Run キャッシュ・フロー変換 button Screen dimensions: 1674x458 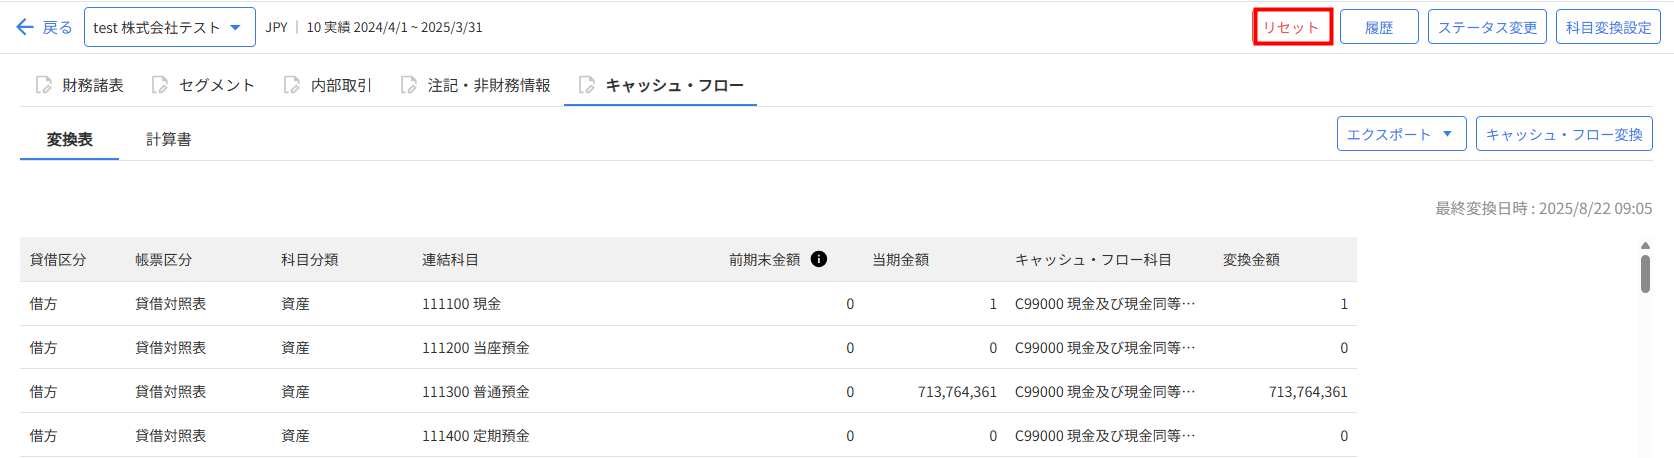coord(1564,134)
